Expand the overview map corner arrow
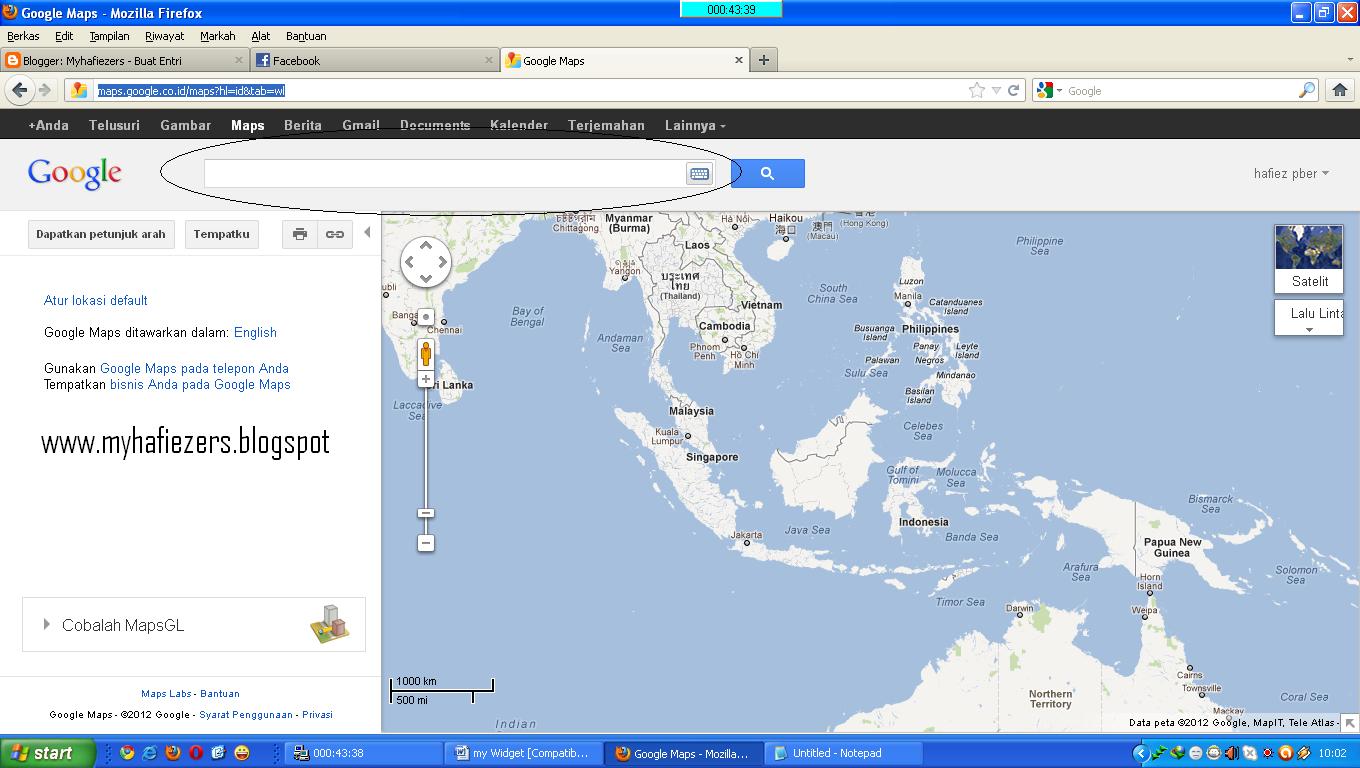The width and height of the screenshot is (1360, 768). tap(1349, 723)
